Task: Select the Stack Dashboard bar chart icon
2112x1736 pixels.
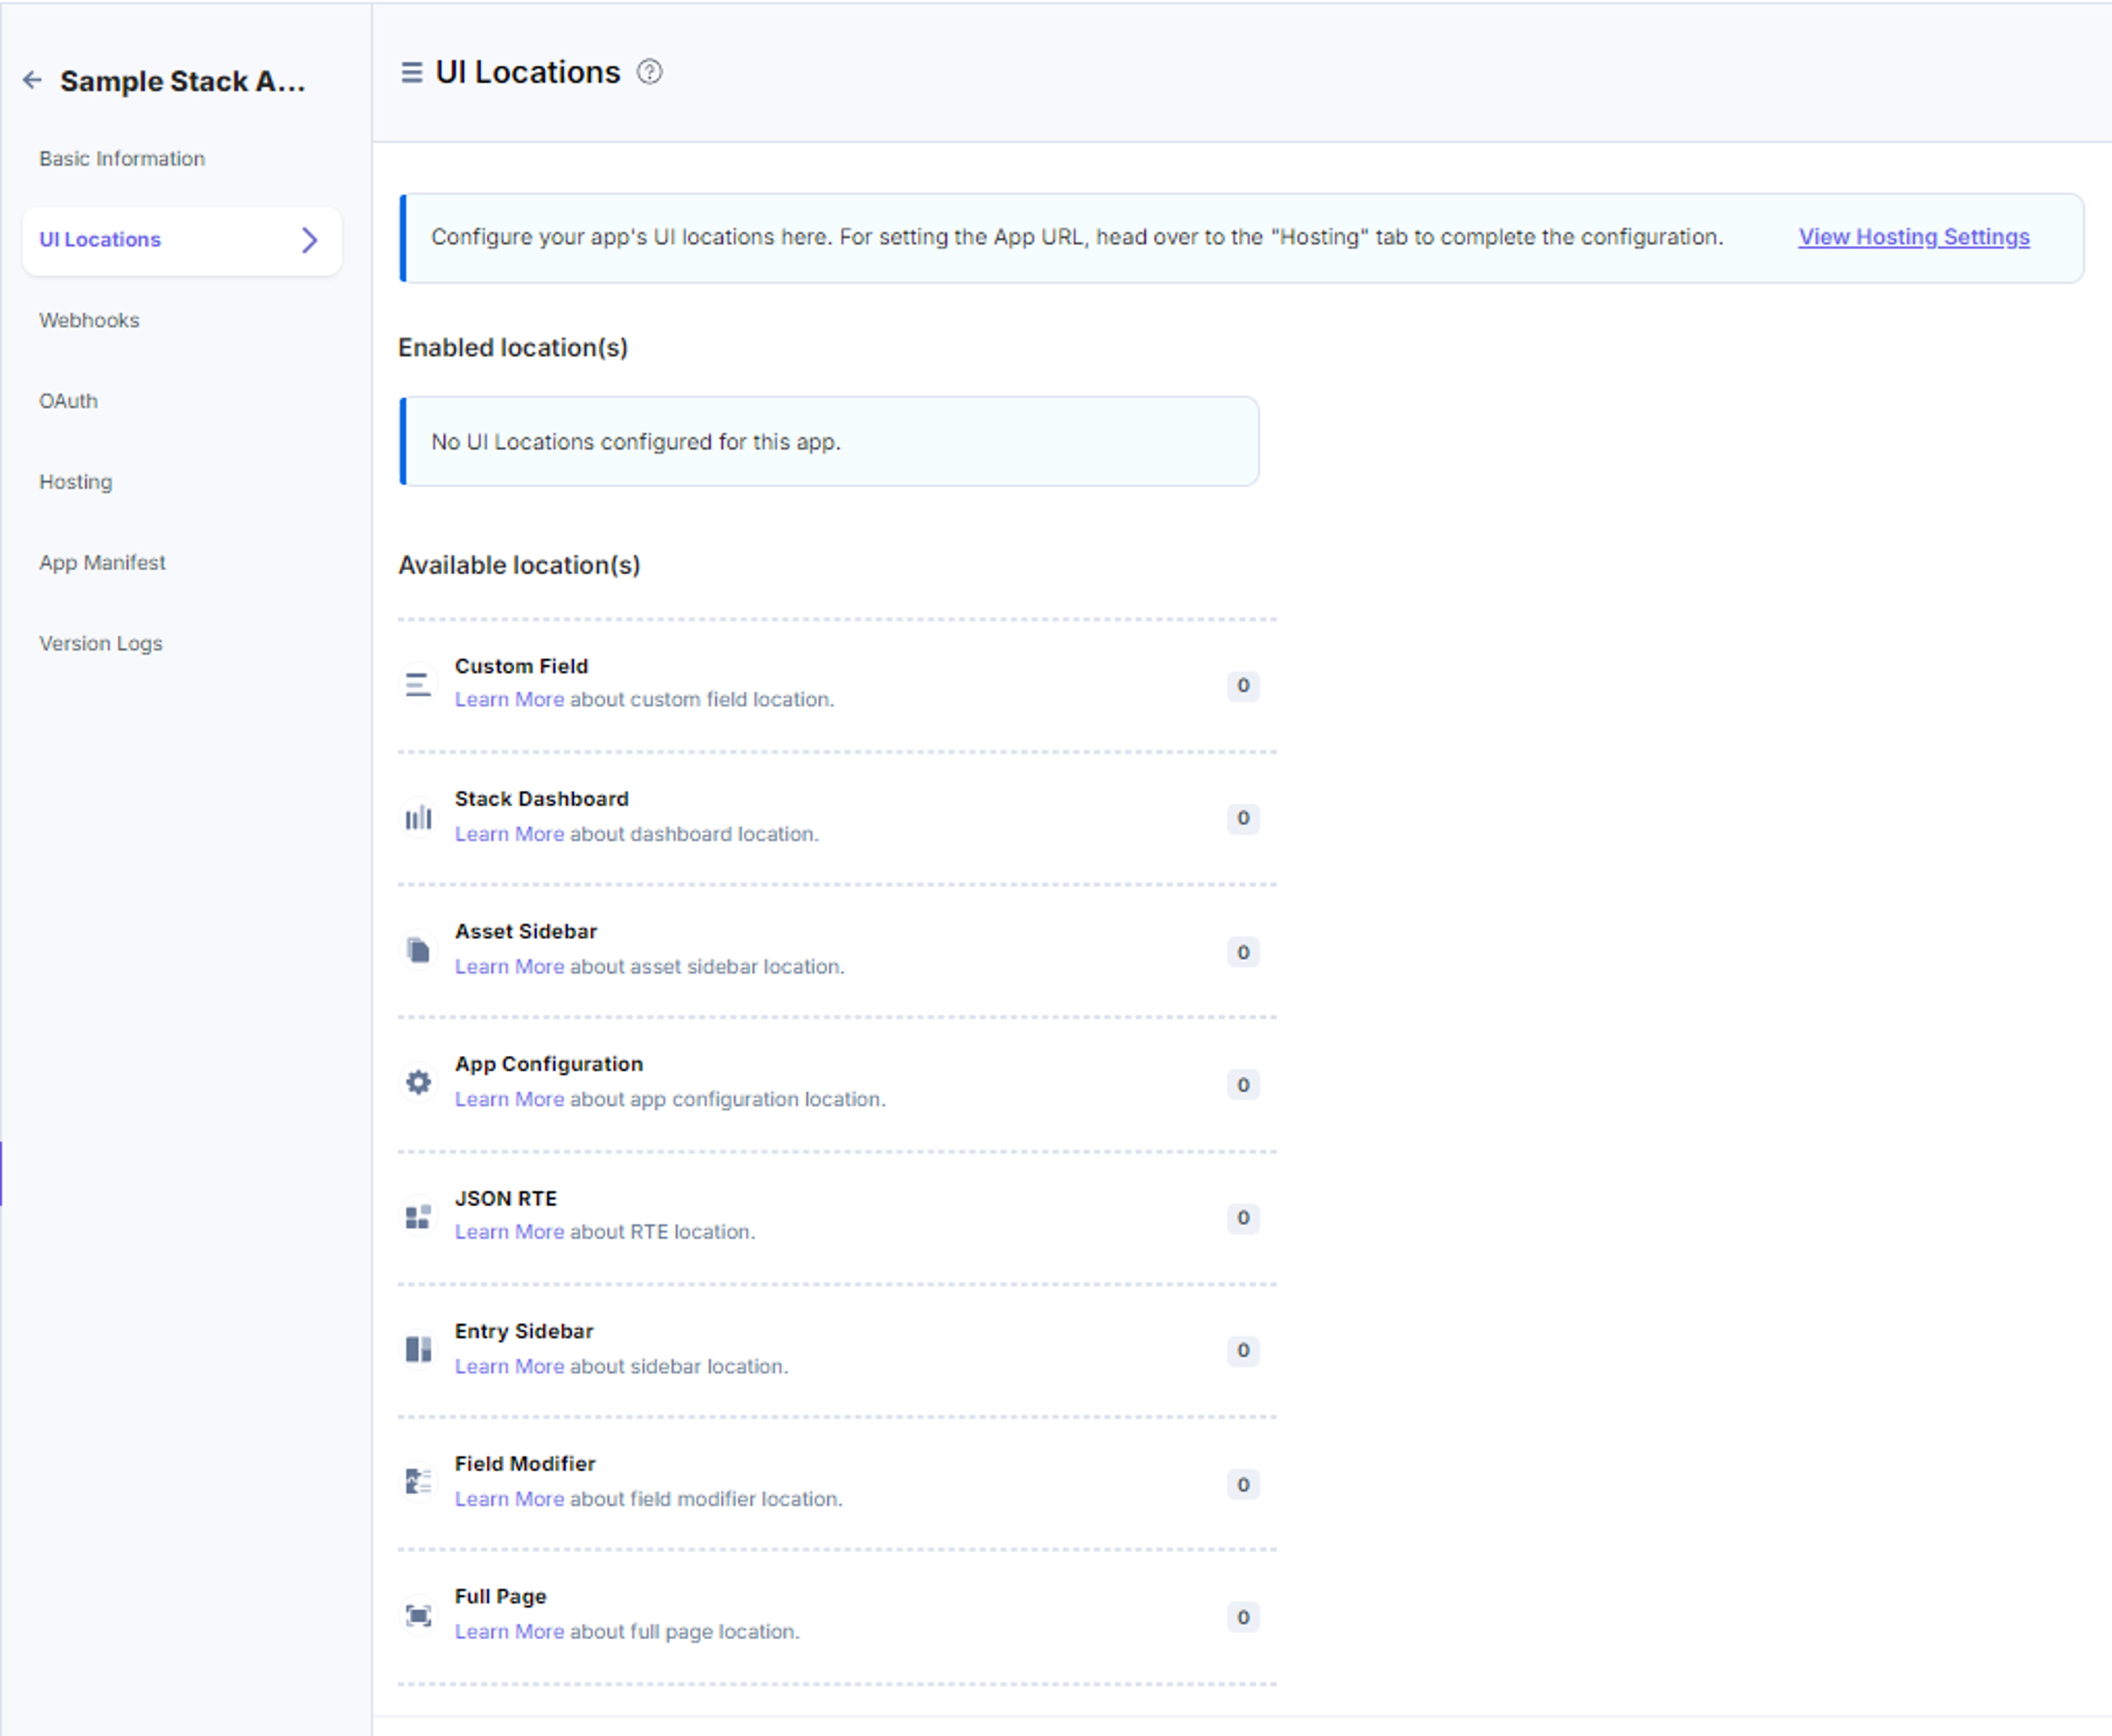Action: tap(418, 818)
